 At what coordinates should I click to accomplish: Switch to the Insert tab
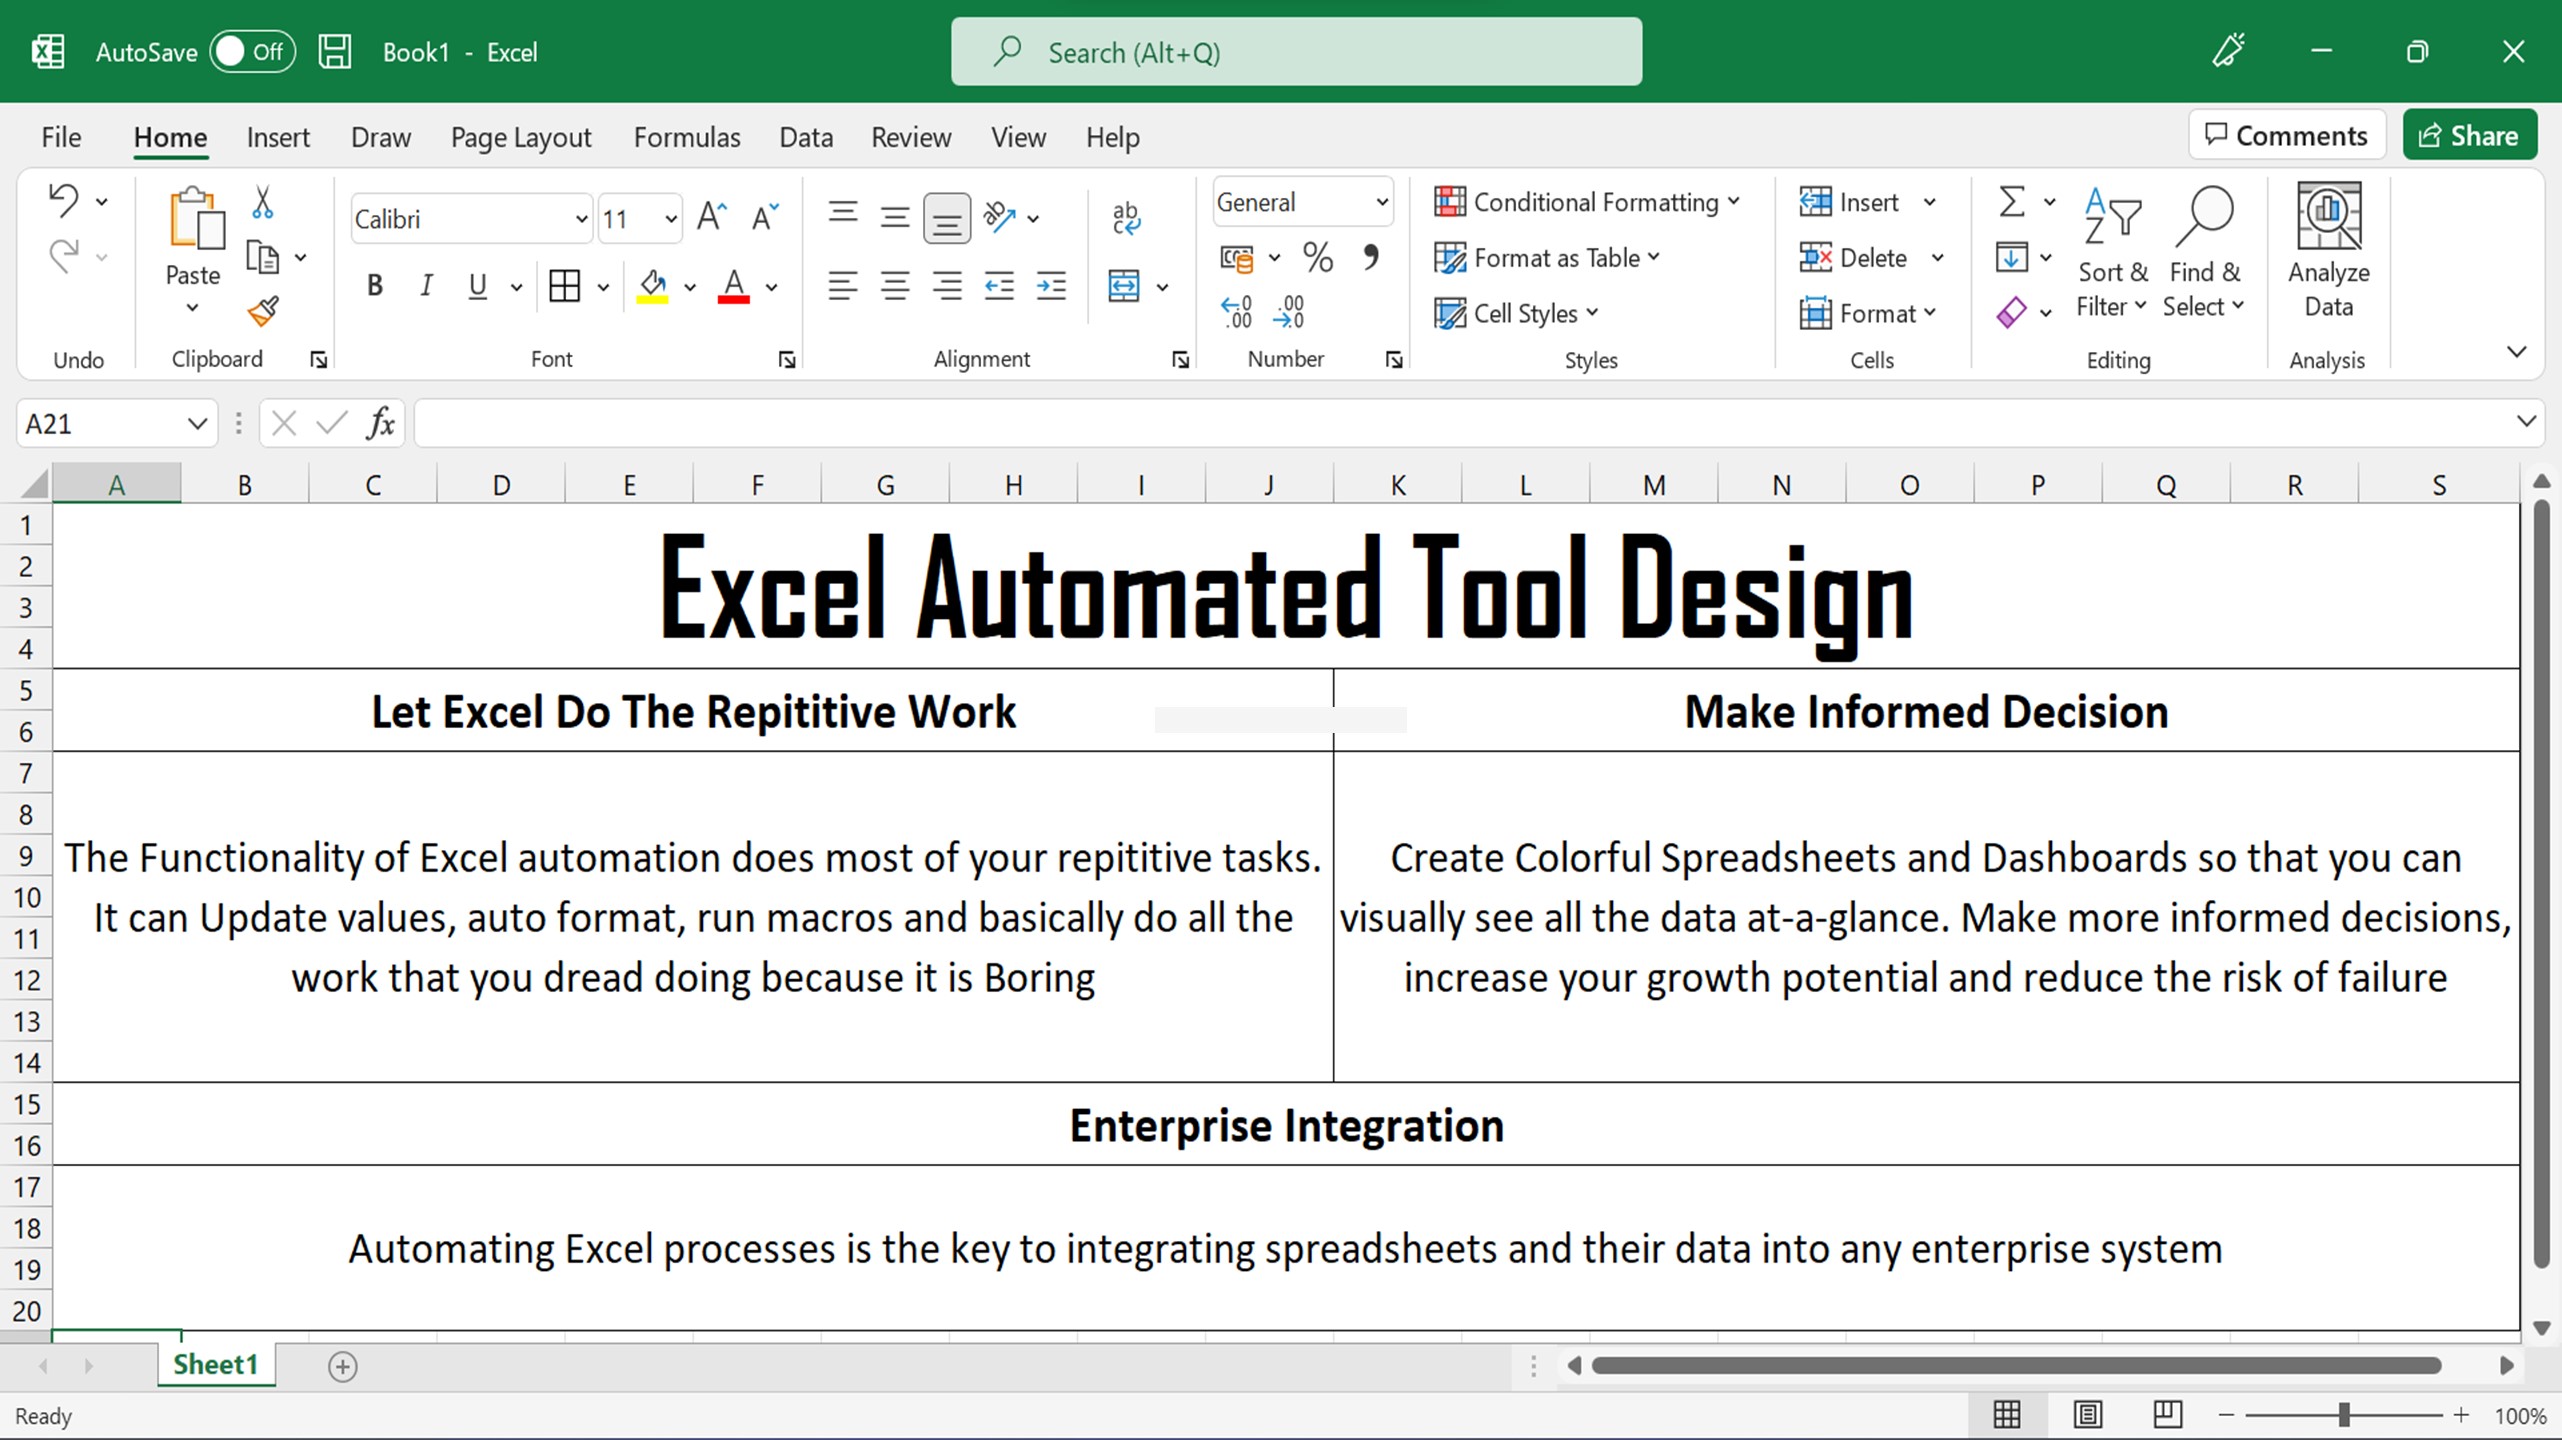coord(278,137)
